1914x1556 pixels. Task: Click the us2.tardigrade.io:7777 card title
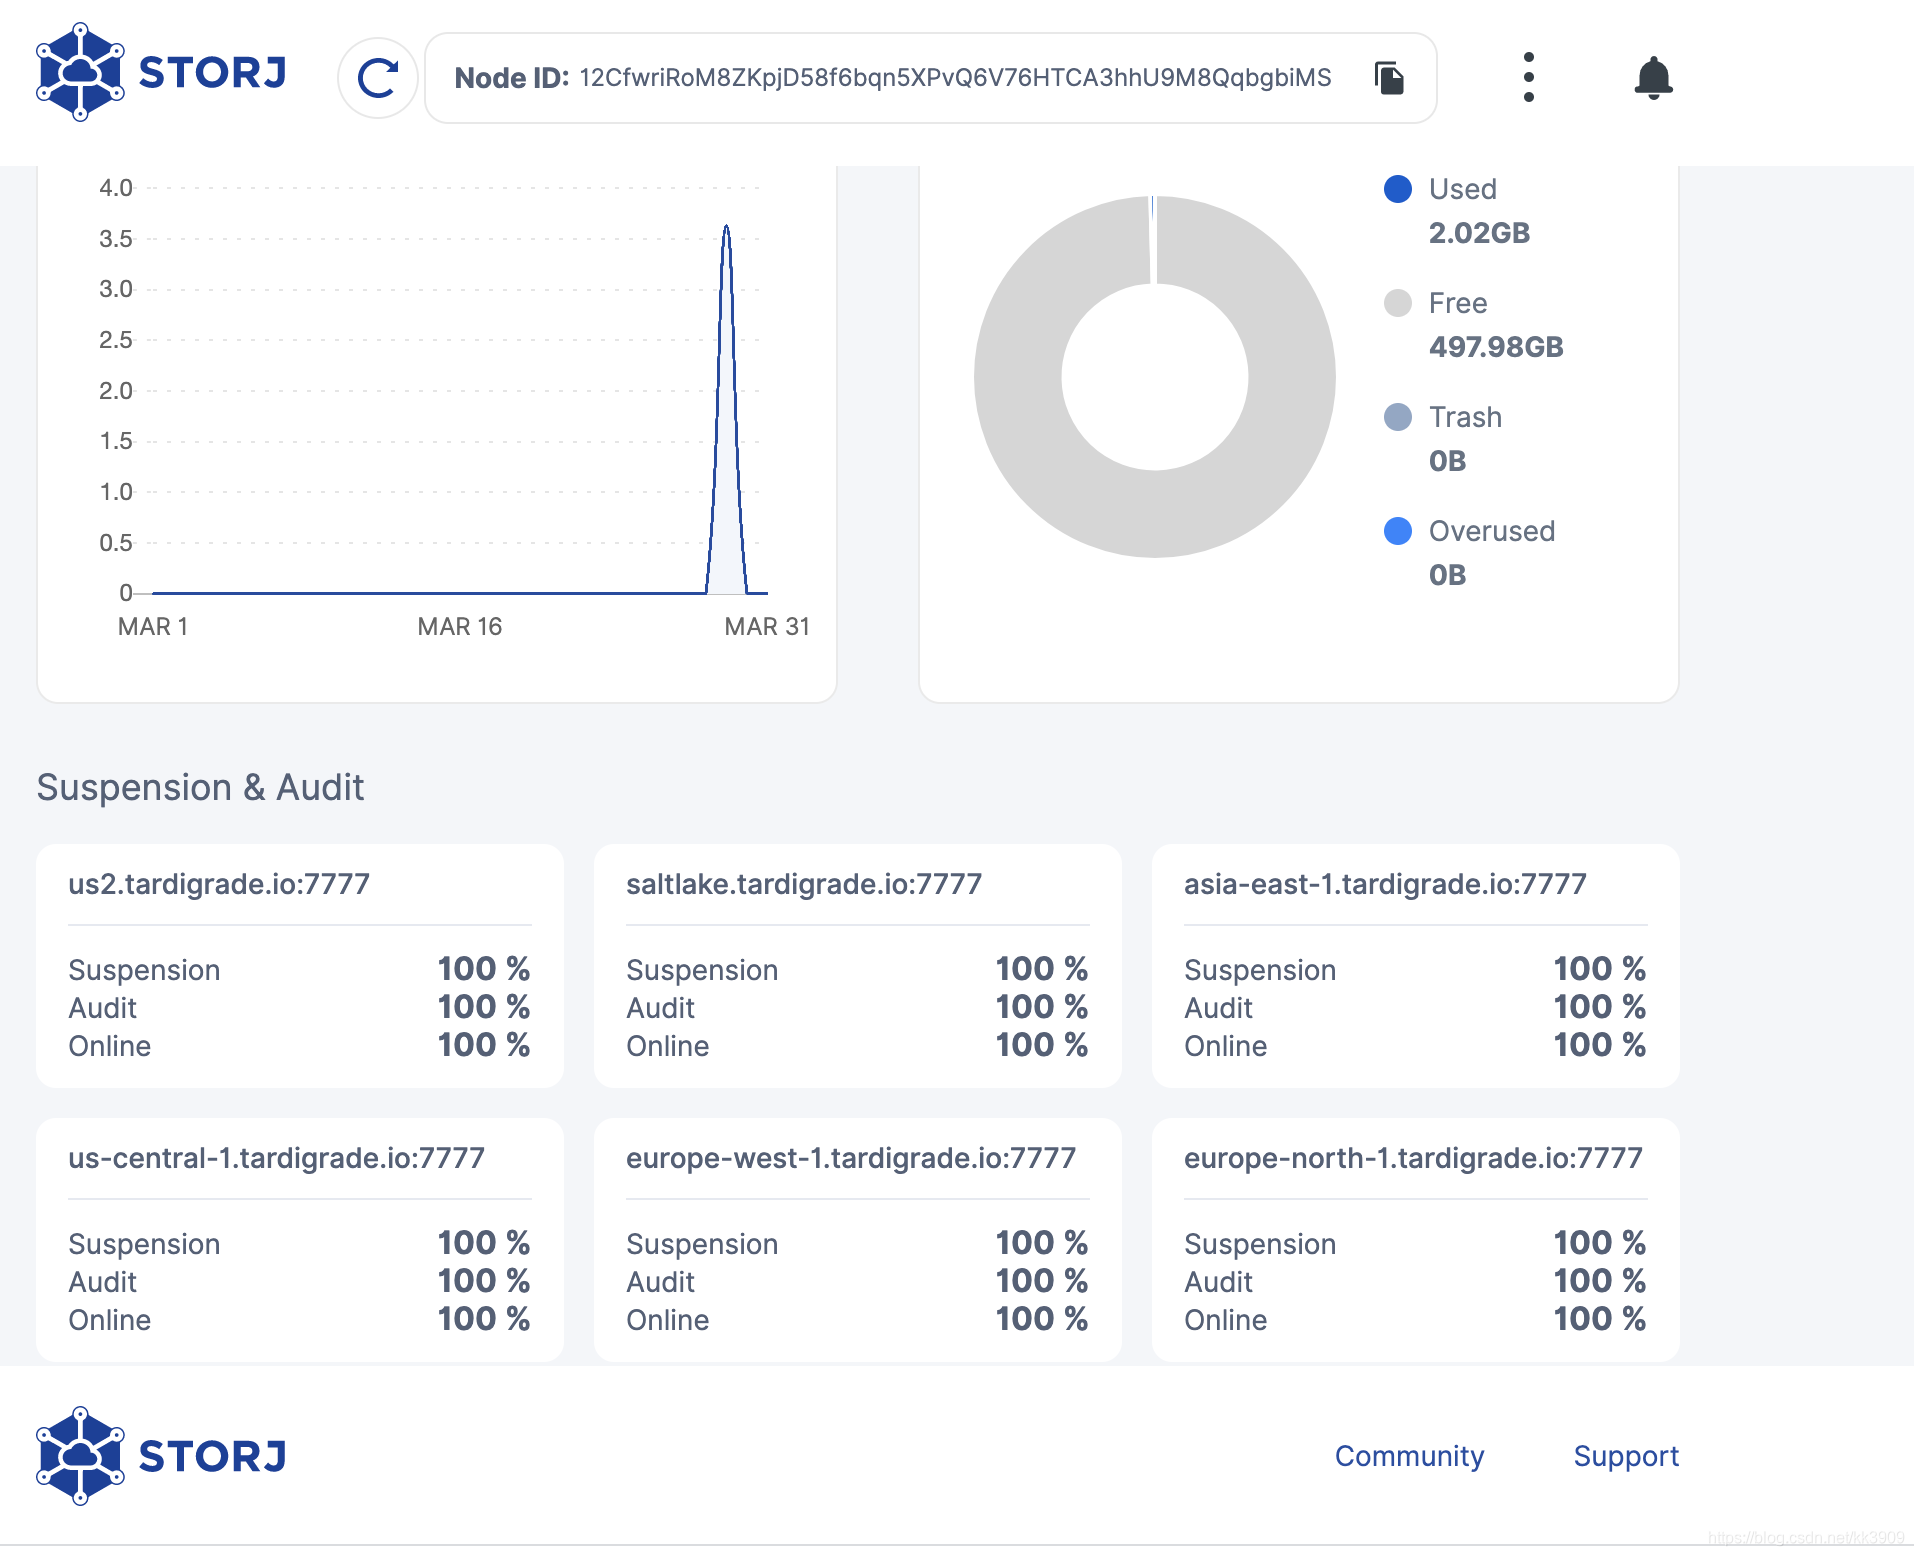219,884
